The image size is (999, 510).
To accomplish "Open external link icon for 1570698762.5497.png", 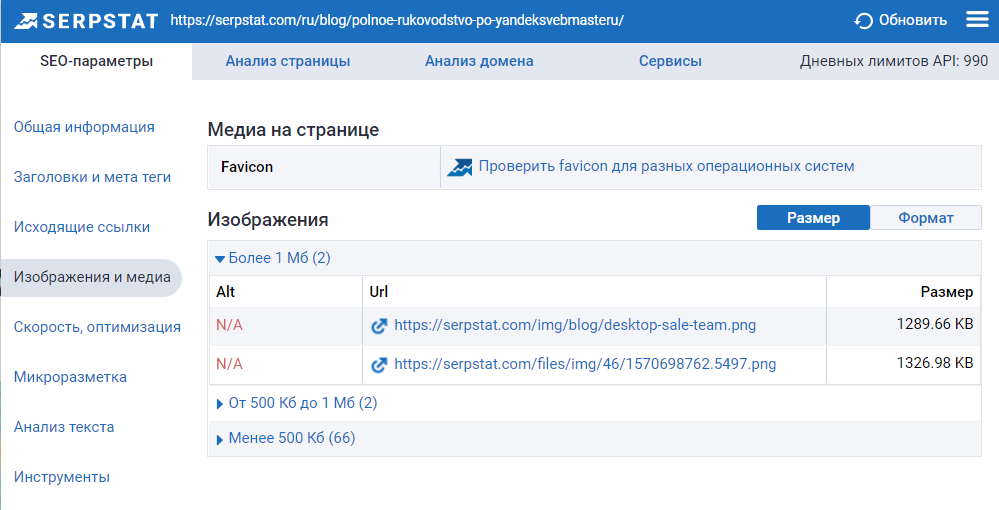I will point(379,365).
